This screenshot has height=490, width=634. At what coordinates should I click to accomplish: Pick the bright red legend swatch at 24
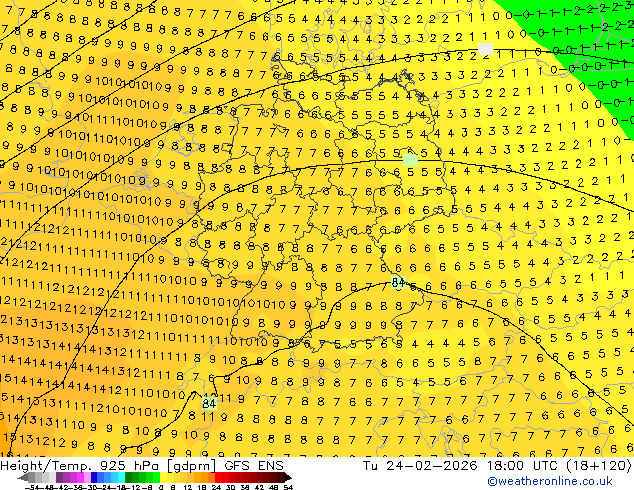(218, 477)
